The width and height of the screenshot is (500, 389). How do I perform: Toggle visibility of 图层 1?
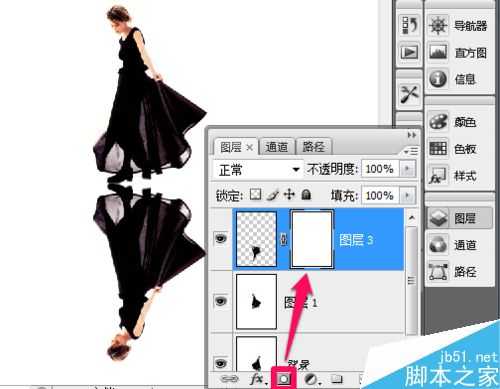click(221, 301)
